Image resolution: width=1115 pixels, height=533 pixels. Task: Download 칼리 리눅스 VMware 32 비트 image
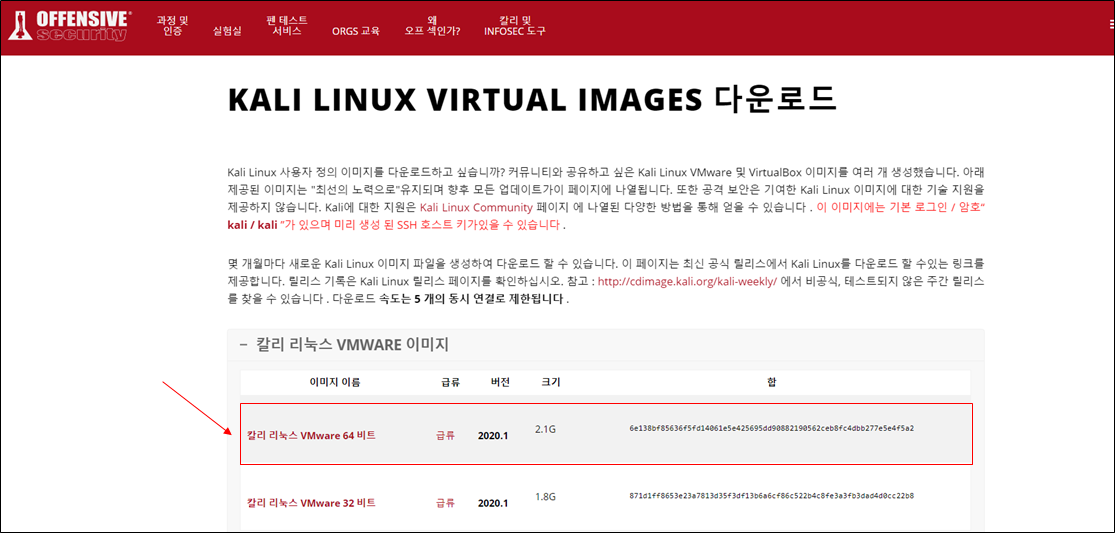311,503
